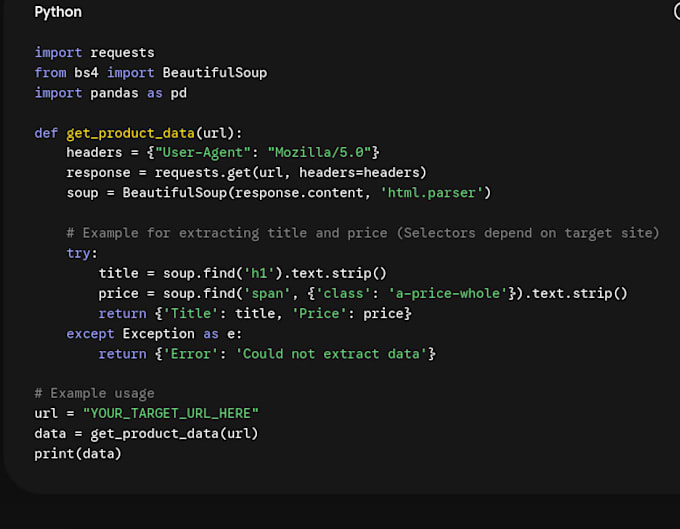Click the 'print(data)' line
Image resolution: width=680 pixels, height=529 pixels.
(x=78, y=454)
